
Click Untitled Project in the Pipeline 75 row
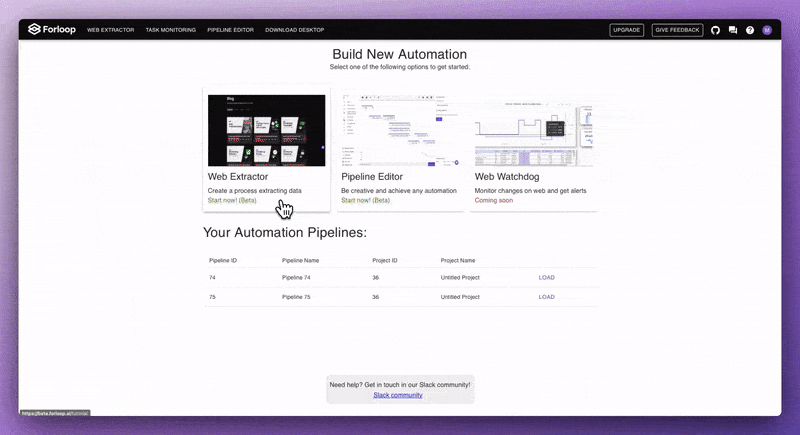[x=460, y=297]
